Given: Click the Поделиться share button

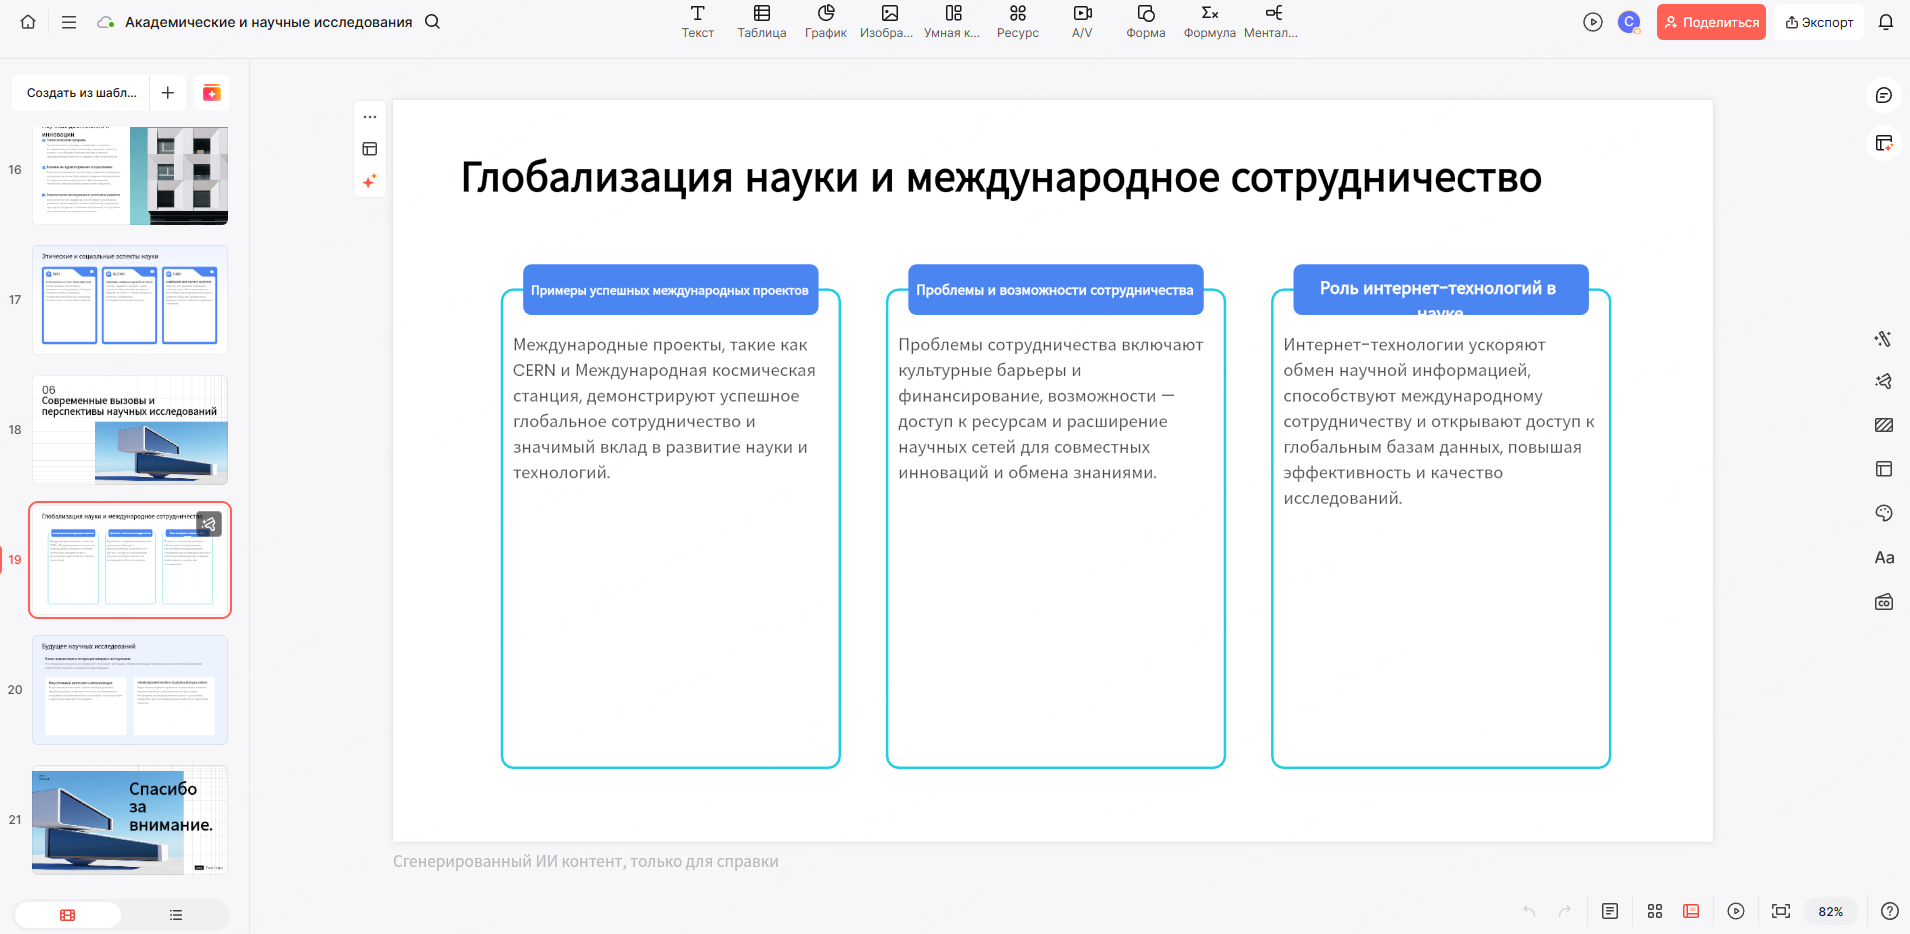Looking at the screenshot, I should click(x=1711, y=21).
